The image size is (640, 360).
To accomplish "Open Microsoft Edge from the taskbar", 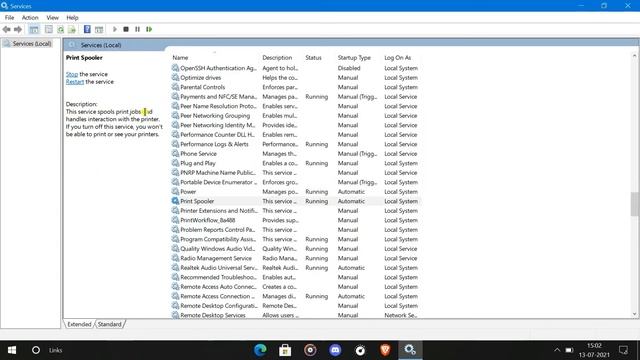I will (260, 350).
